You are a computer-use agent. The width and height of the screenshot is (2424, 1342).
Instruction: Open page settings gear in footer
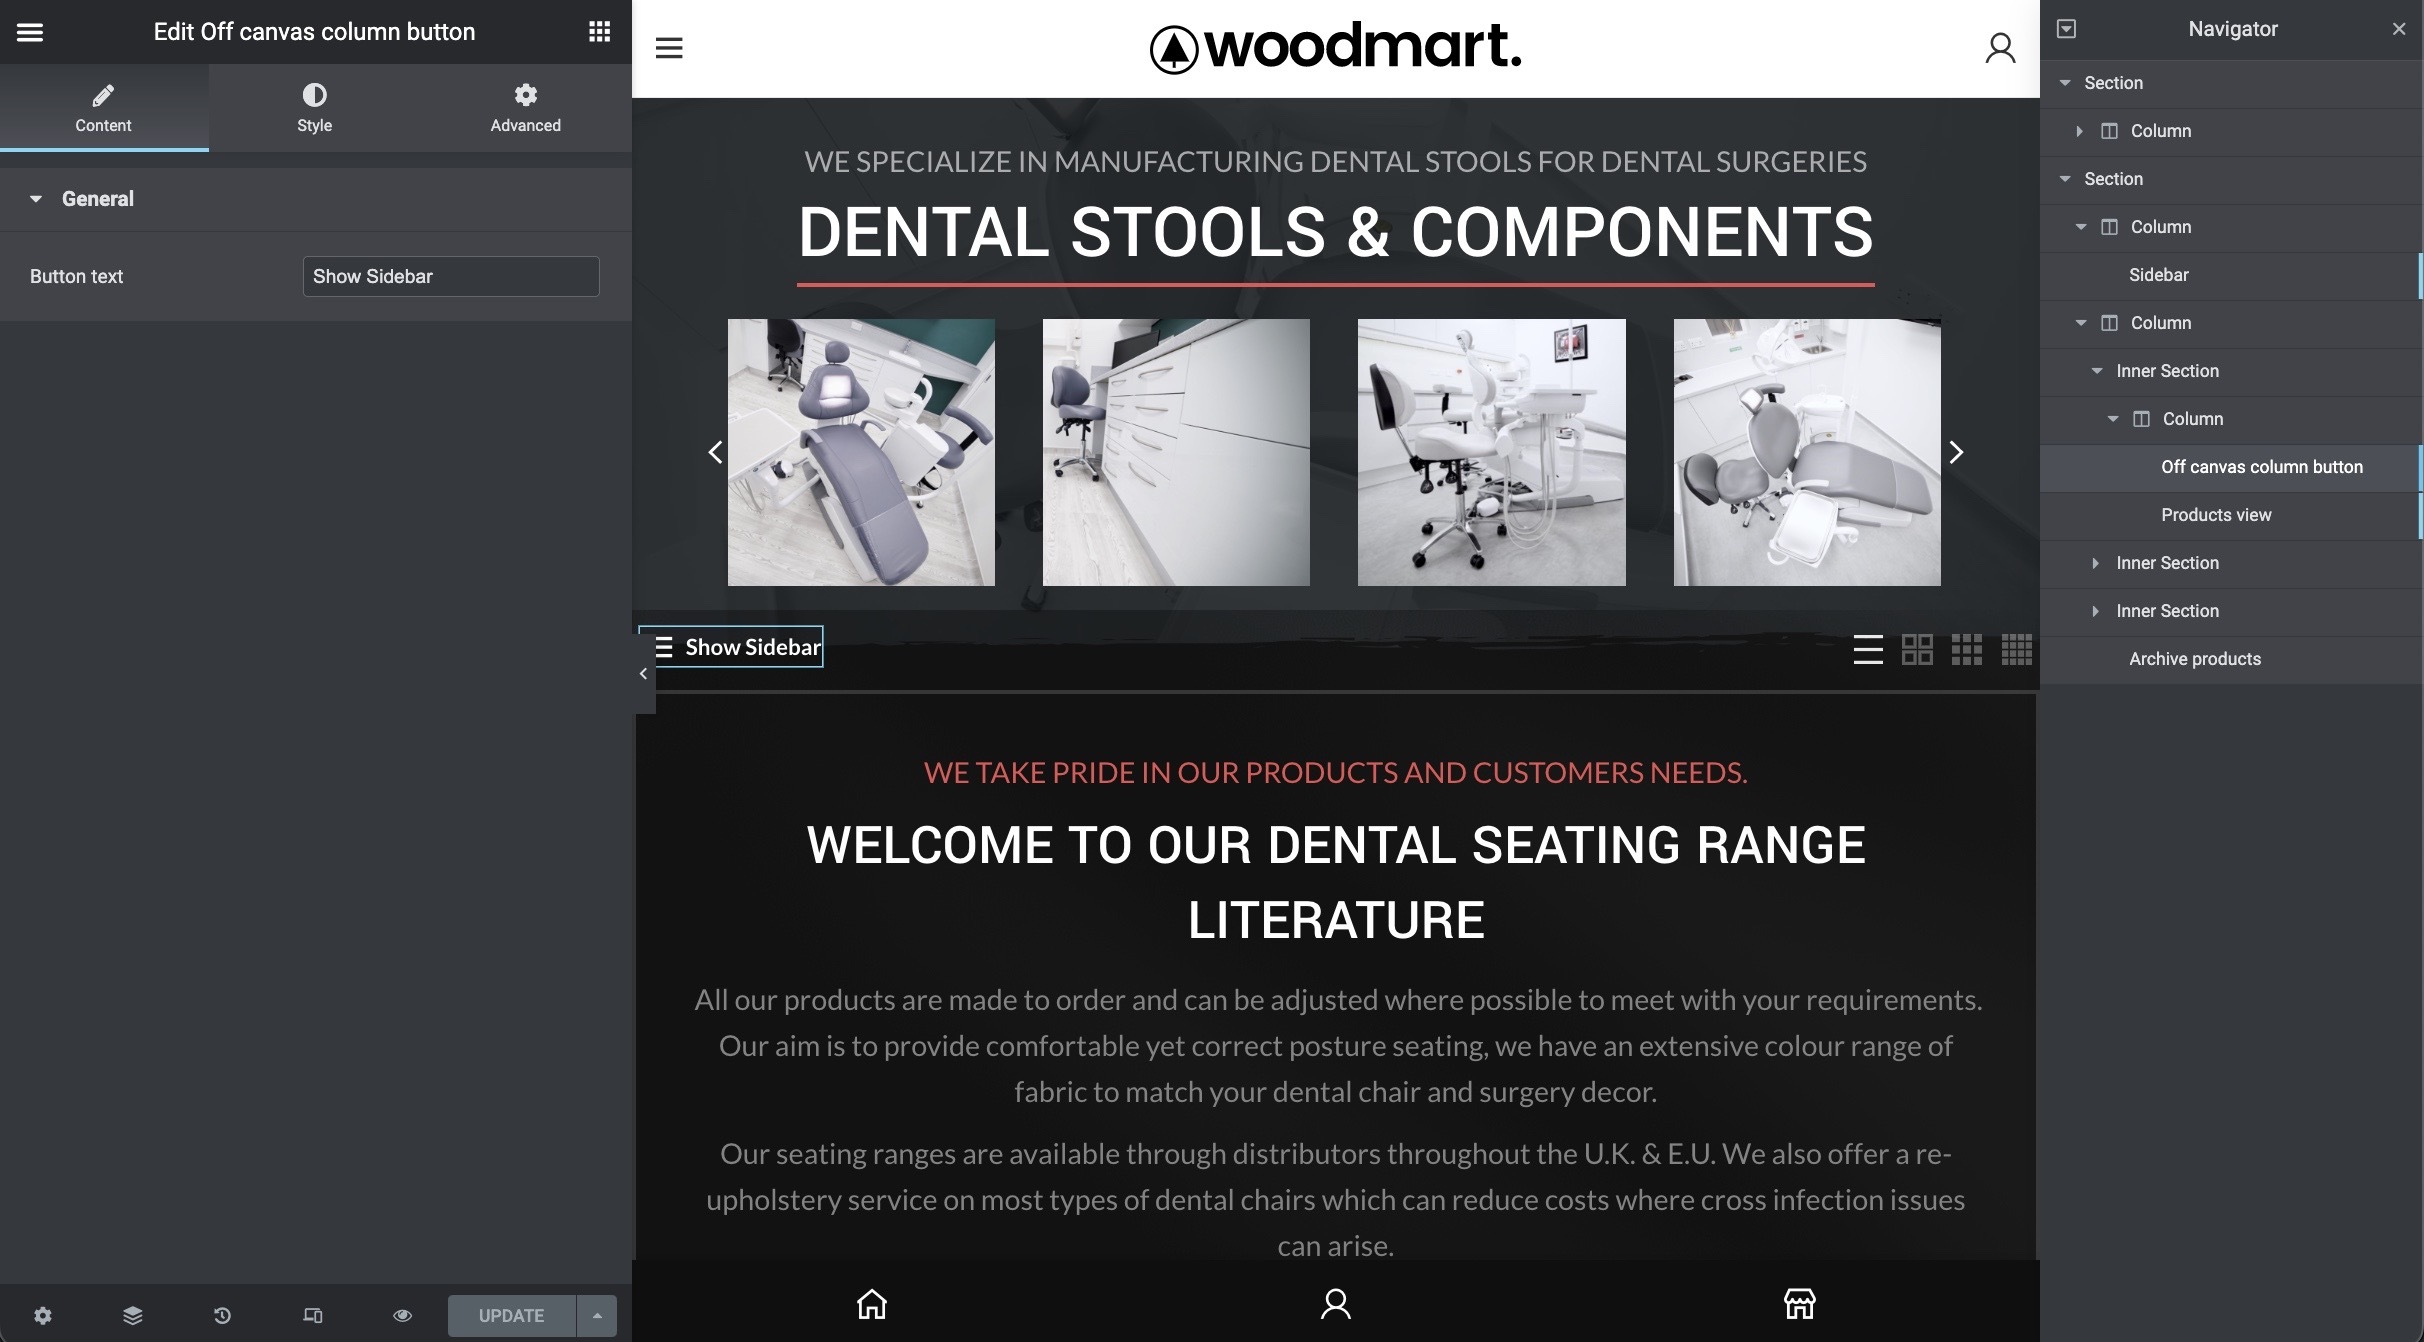43,1315
